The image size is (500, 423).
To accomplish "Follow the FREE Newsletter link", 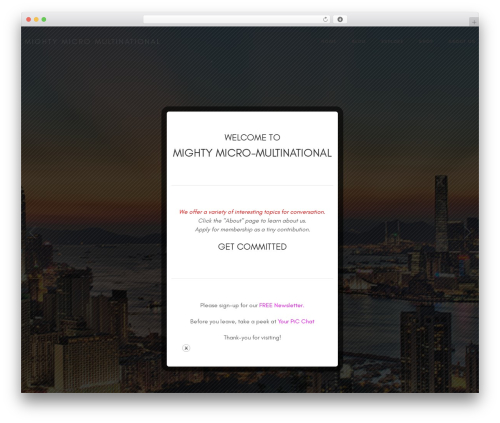I will pyautogui.click(x=281, y=305).
